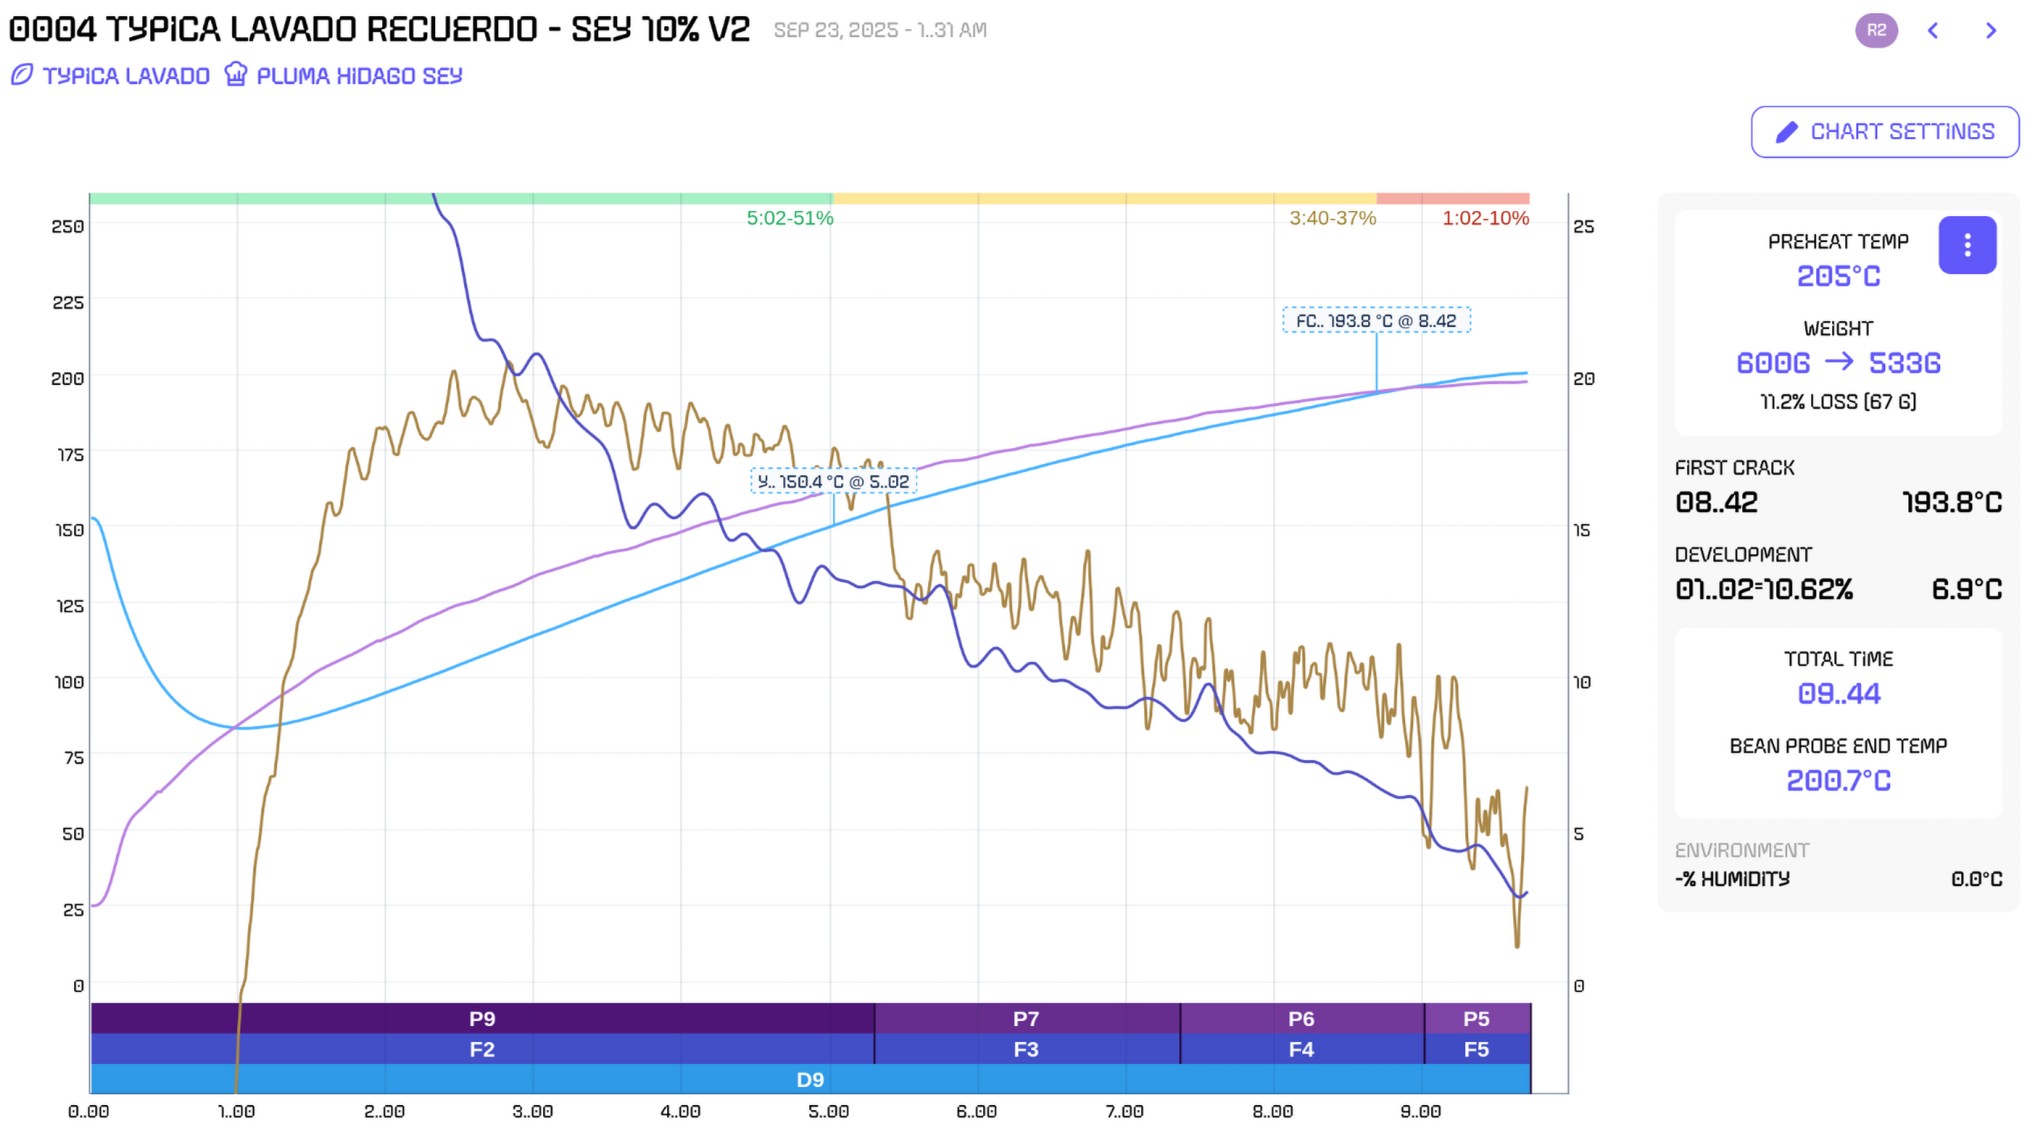Image resolution: width=2027 pixels, height=1126 pixels.
Task: Select the 150.4 °C yellowing marker label
Action: [x=833, y=482]
